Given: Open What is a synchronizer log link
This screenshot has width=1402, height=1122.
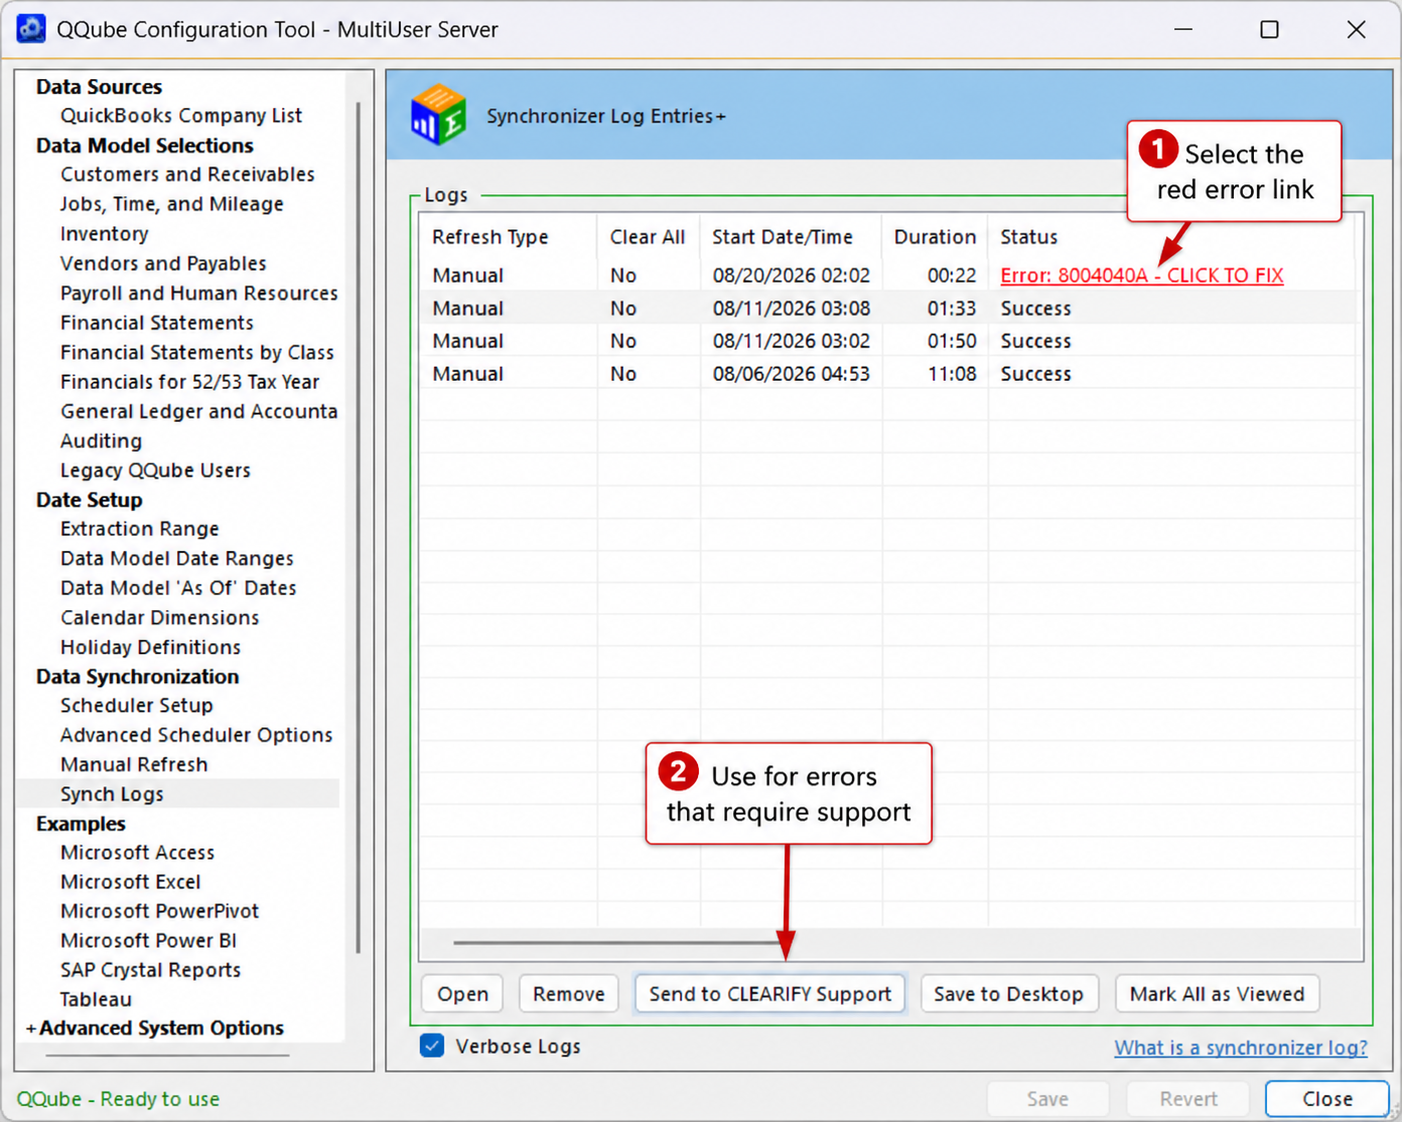Looking at the screenshot, I should point(1241,1047).
